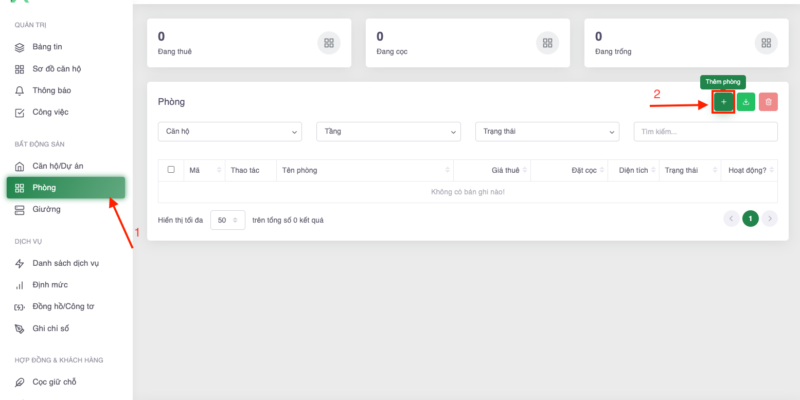
Task: Open Giường menu item
Action: tap(46, 209)
